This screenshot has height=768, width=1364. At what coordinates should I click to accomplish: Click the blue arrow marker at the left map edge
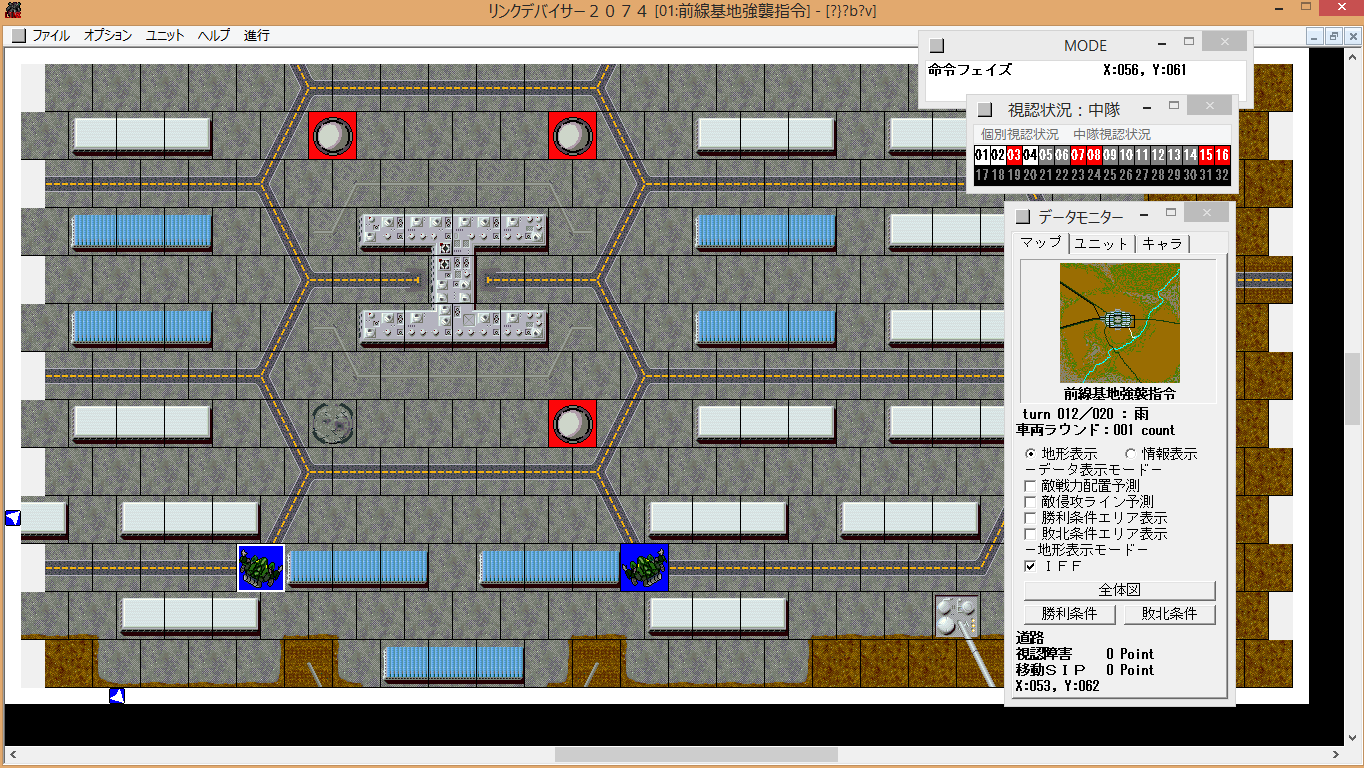(13, 517)
